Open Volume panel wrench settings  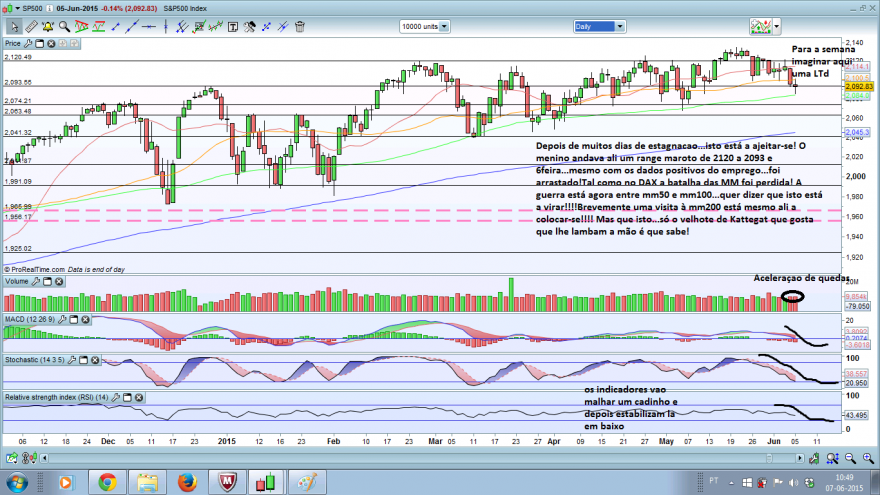35,281
